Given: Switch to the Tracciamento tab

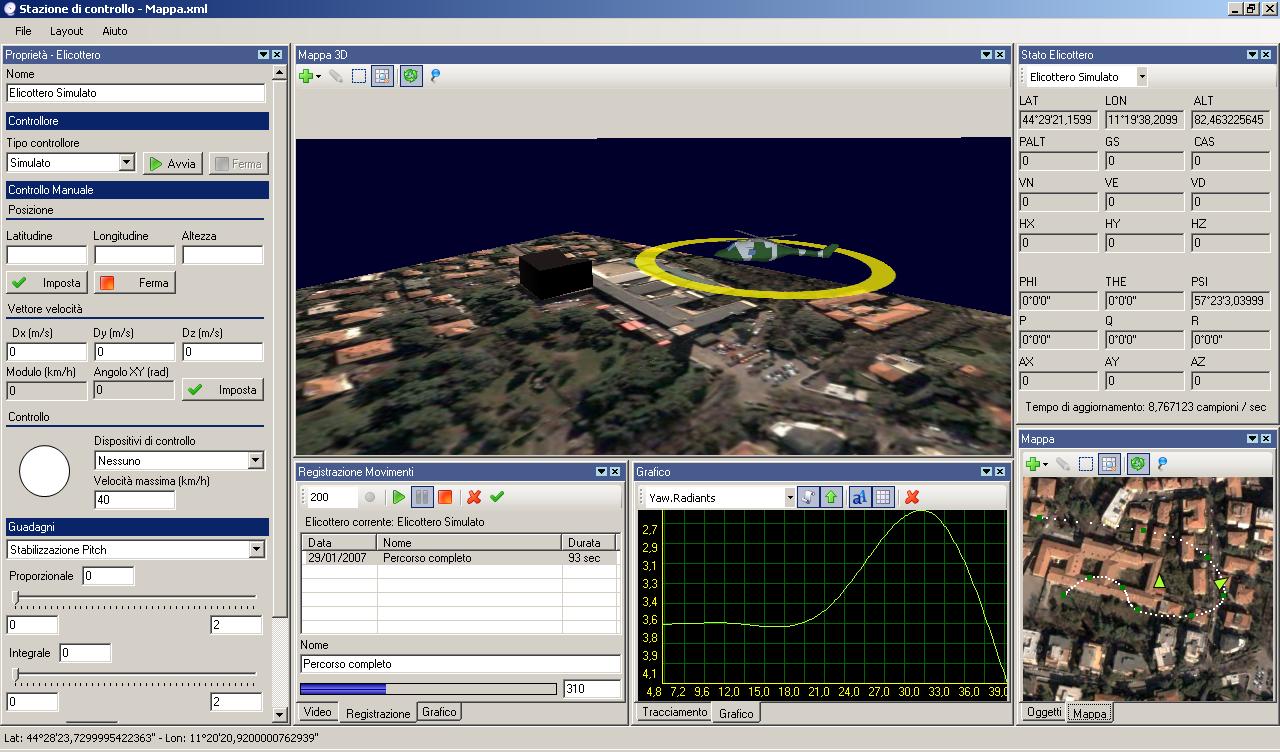Looking at the screenshot, I should click(x=674, y=712).
